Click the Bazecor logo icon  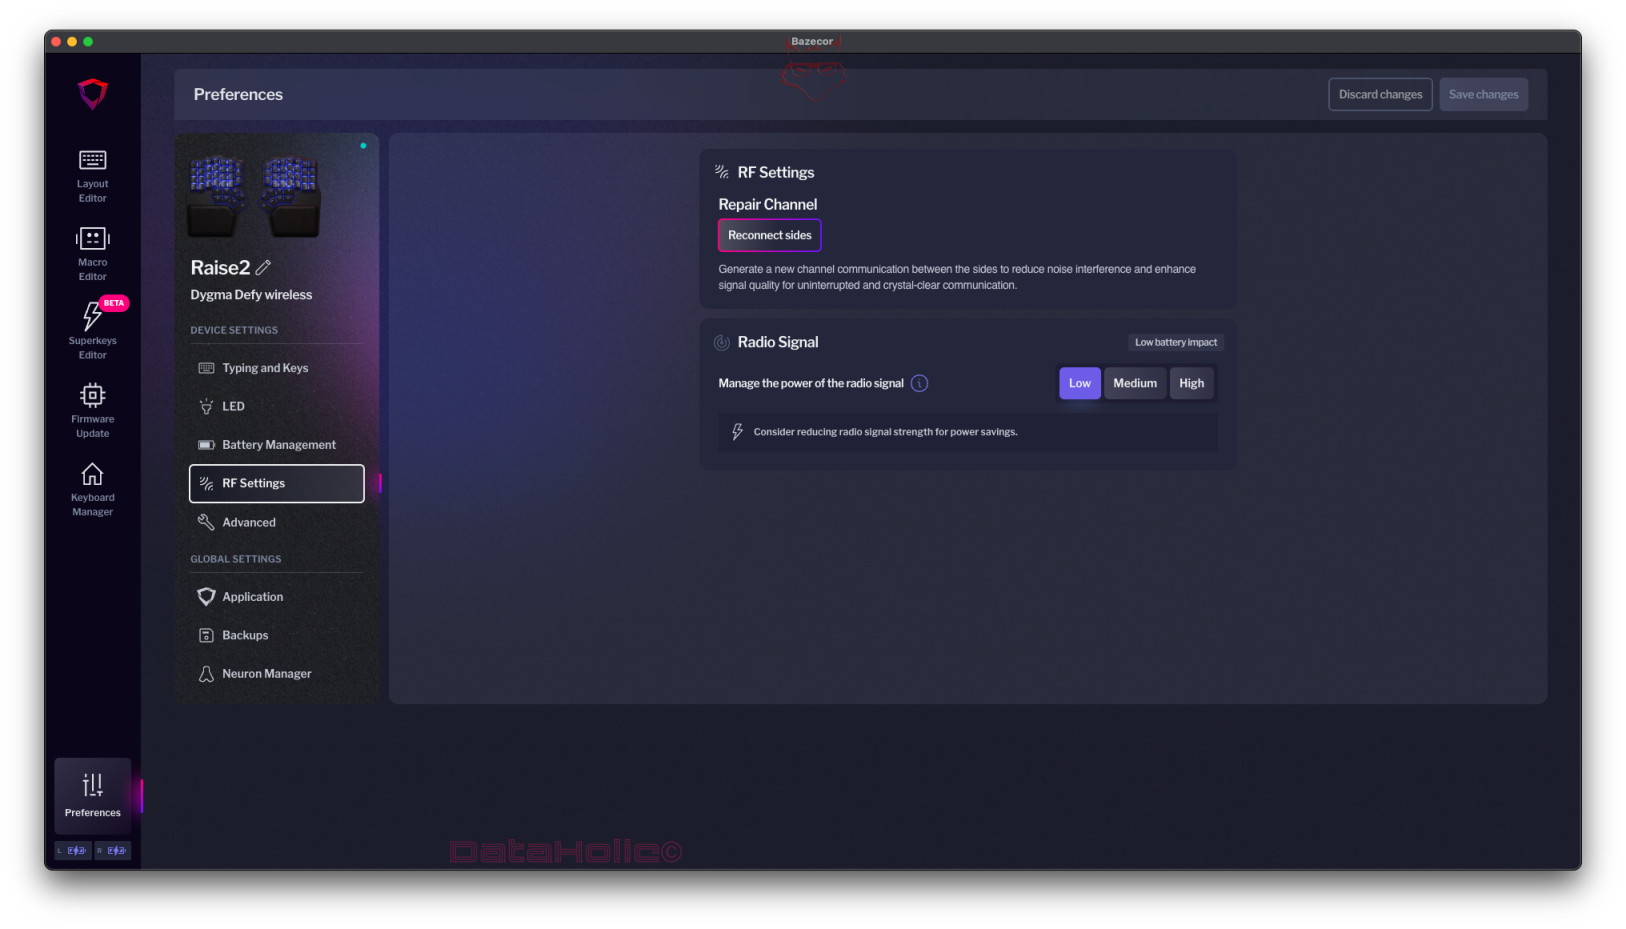(x=93, y=94)
